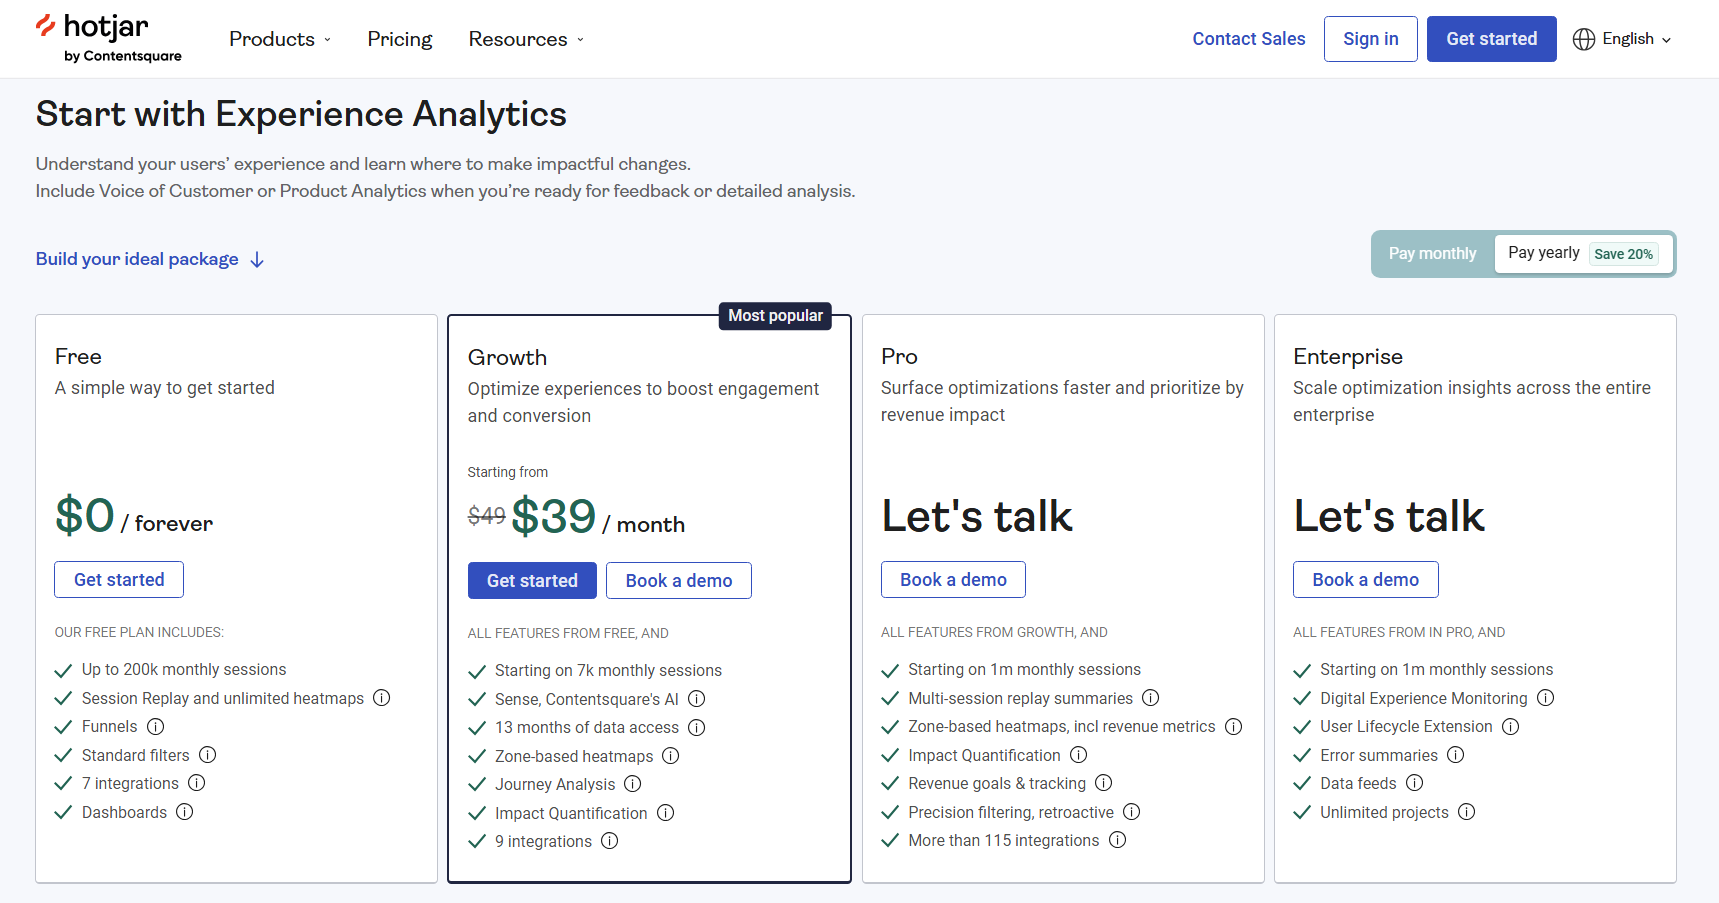Open info icon beside Funnels
1719x903 pixels.
(156, 726)
